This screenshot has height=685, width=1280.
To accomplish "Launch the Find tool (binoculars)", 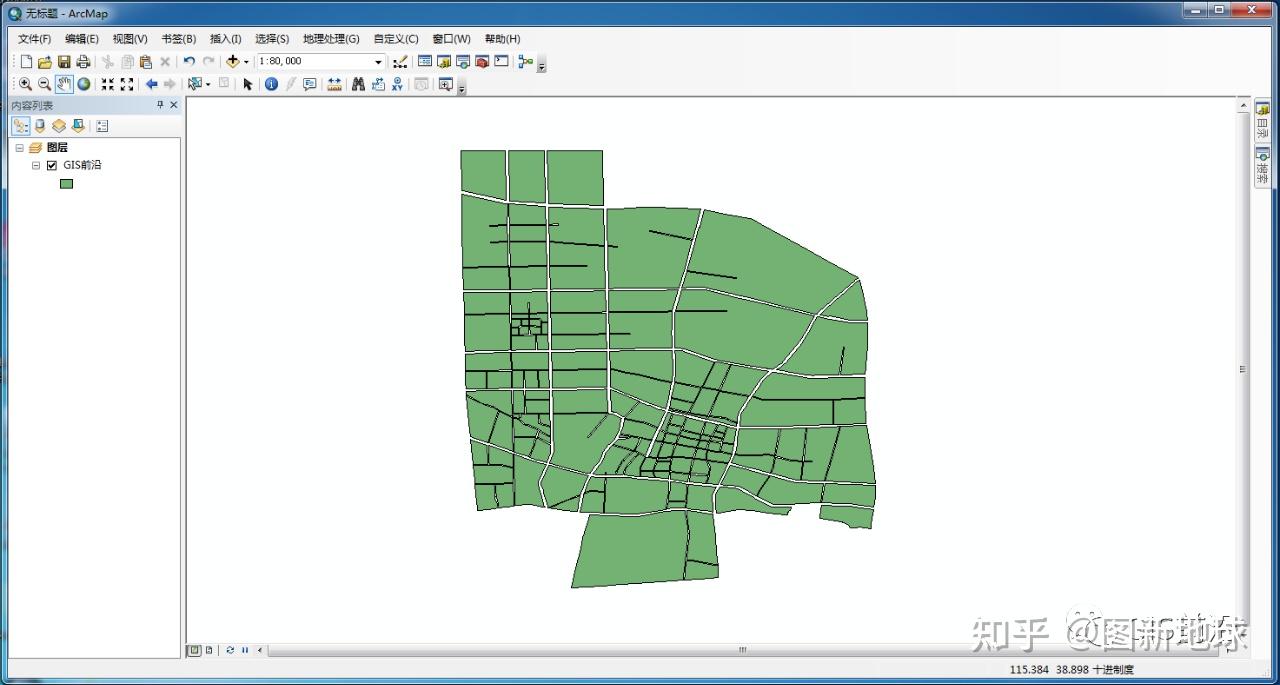I will pos(358,84).
